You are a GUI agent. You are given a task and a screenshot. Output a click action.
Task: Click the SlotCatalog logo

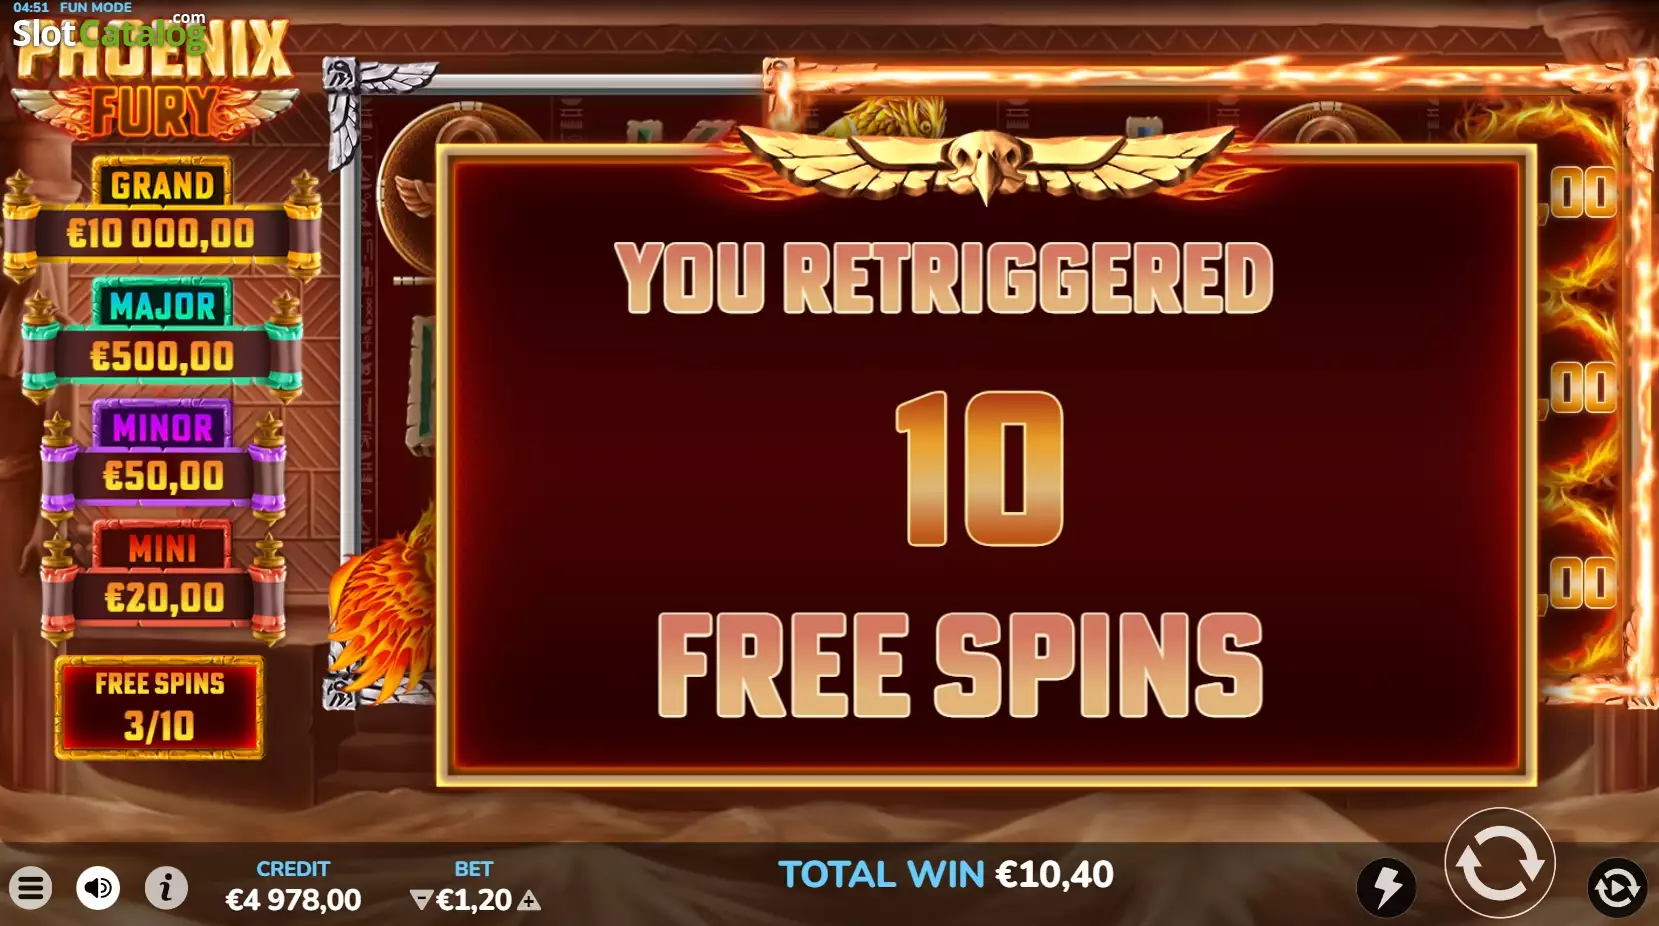click(x=109, y=32)
